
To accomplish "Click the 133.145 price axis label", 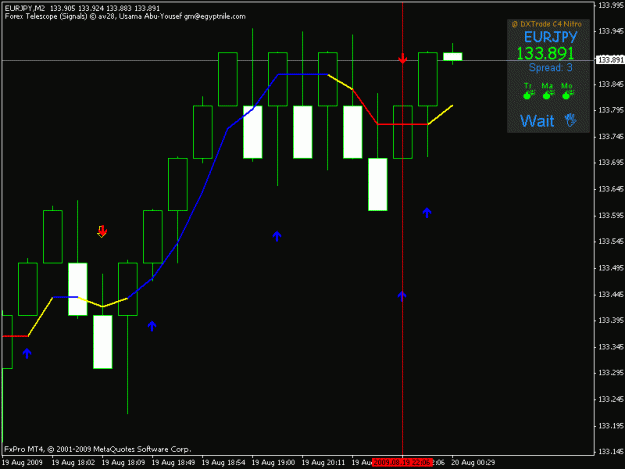I will [611, 452].
